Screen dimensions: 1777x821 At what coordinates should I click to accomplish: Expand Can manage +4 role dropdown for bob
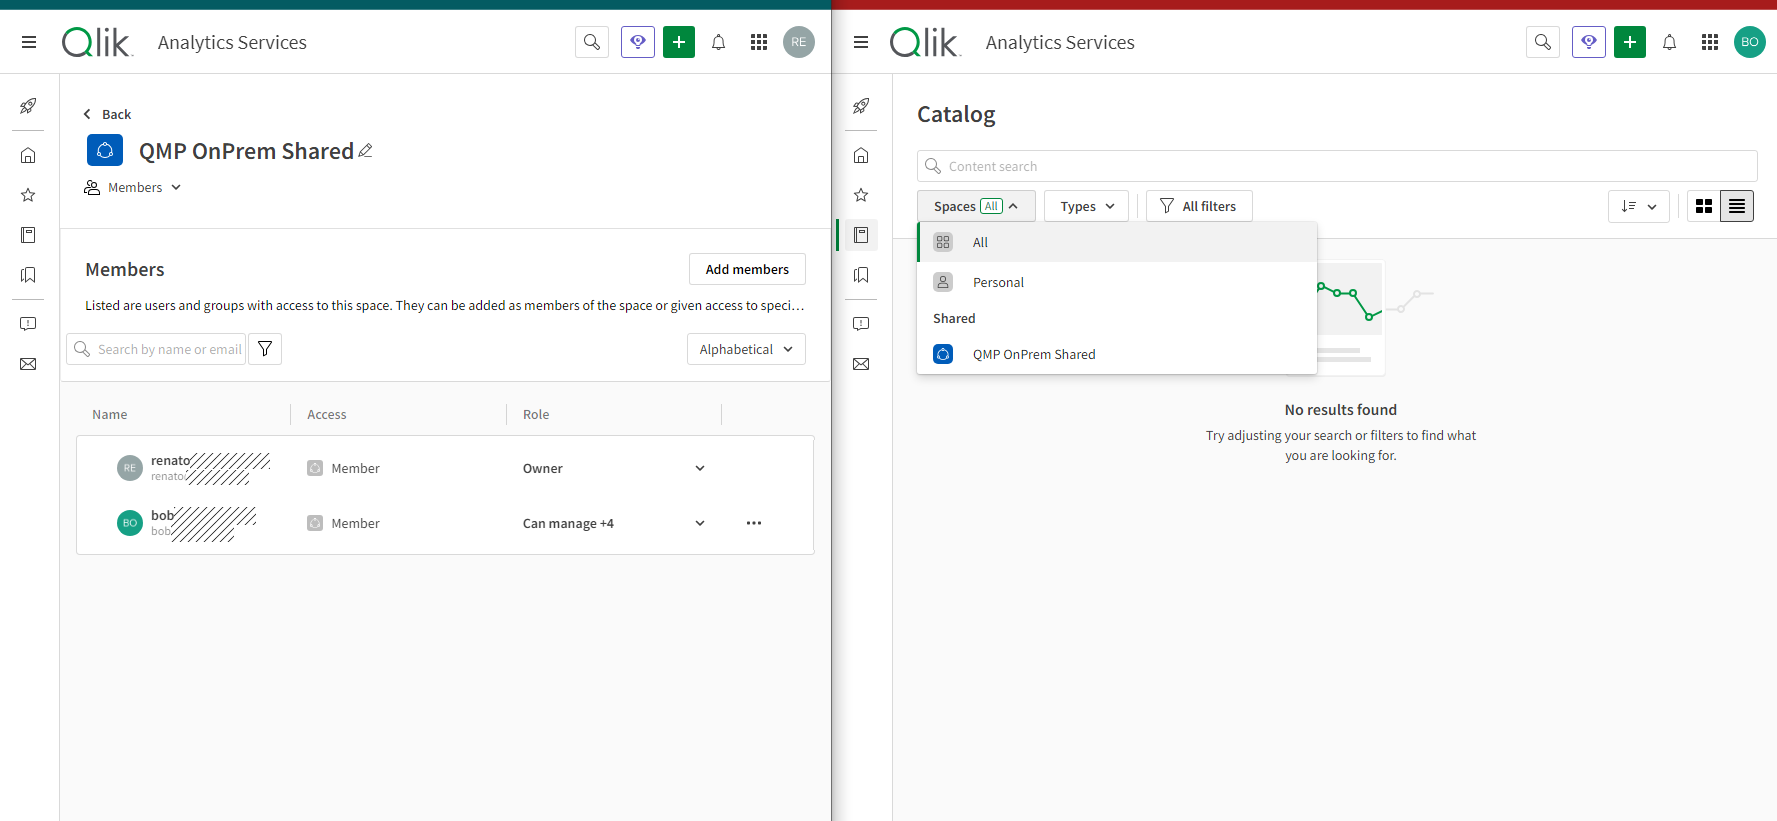[x=700, y=523]
